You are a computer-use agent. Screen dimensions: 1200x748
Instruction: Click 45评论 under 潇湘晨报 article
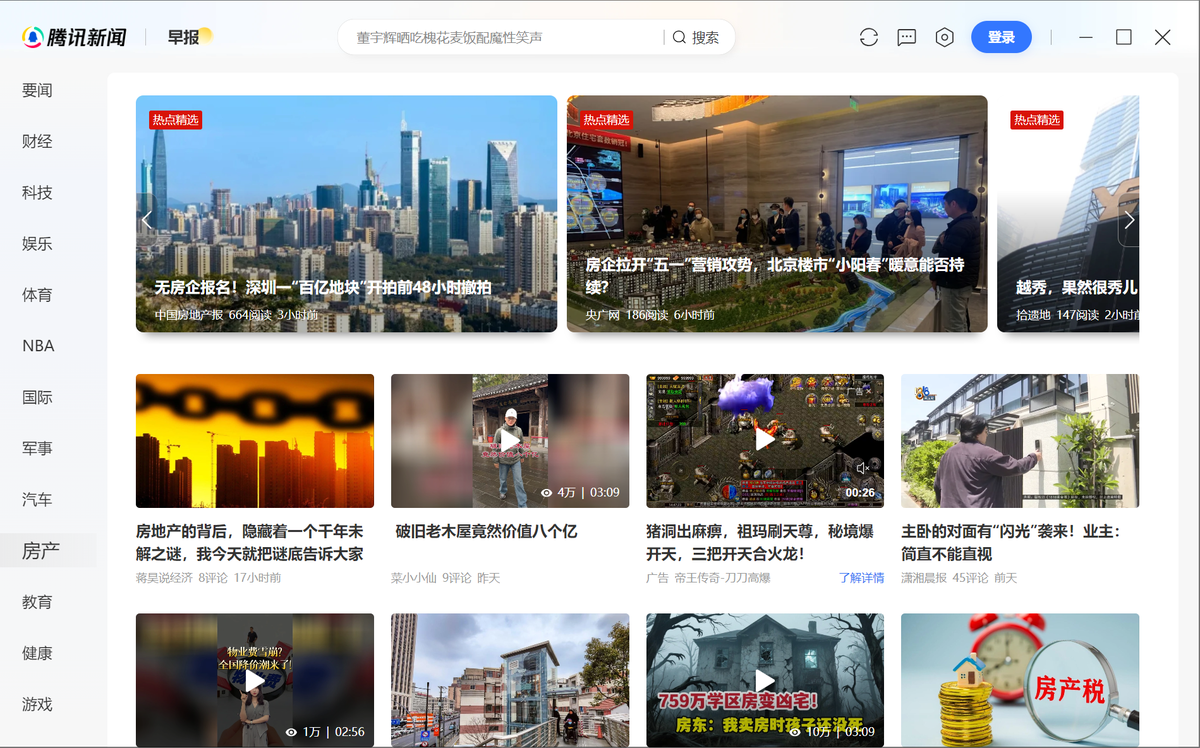(x=970, y=578)
